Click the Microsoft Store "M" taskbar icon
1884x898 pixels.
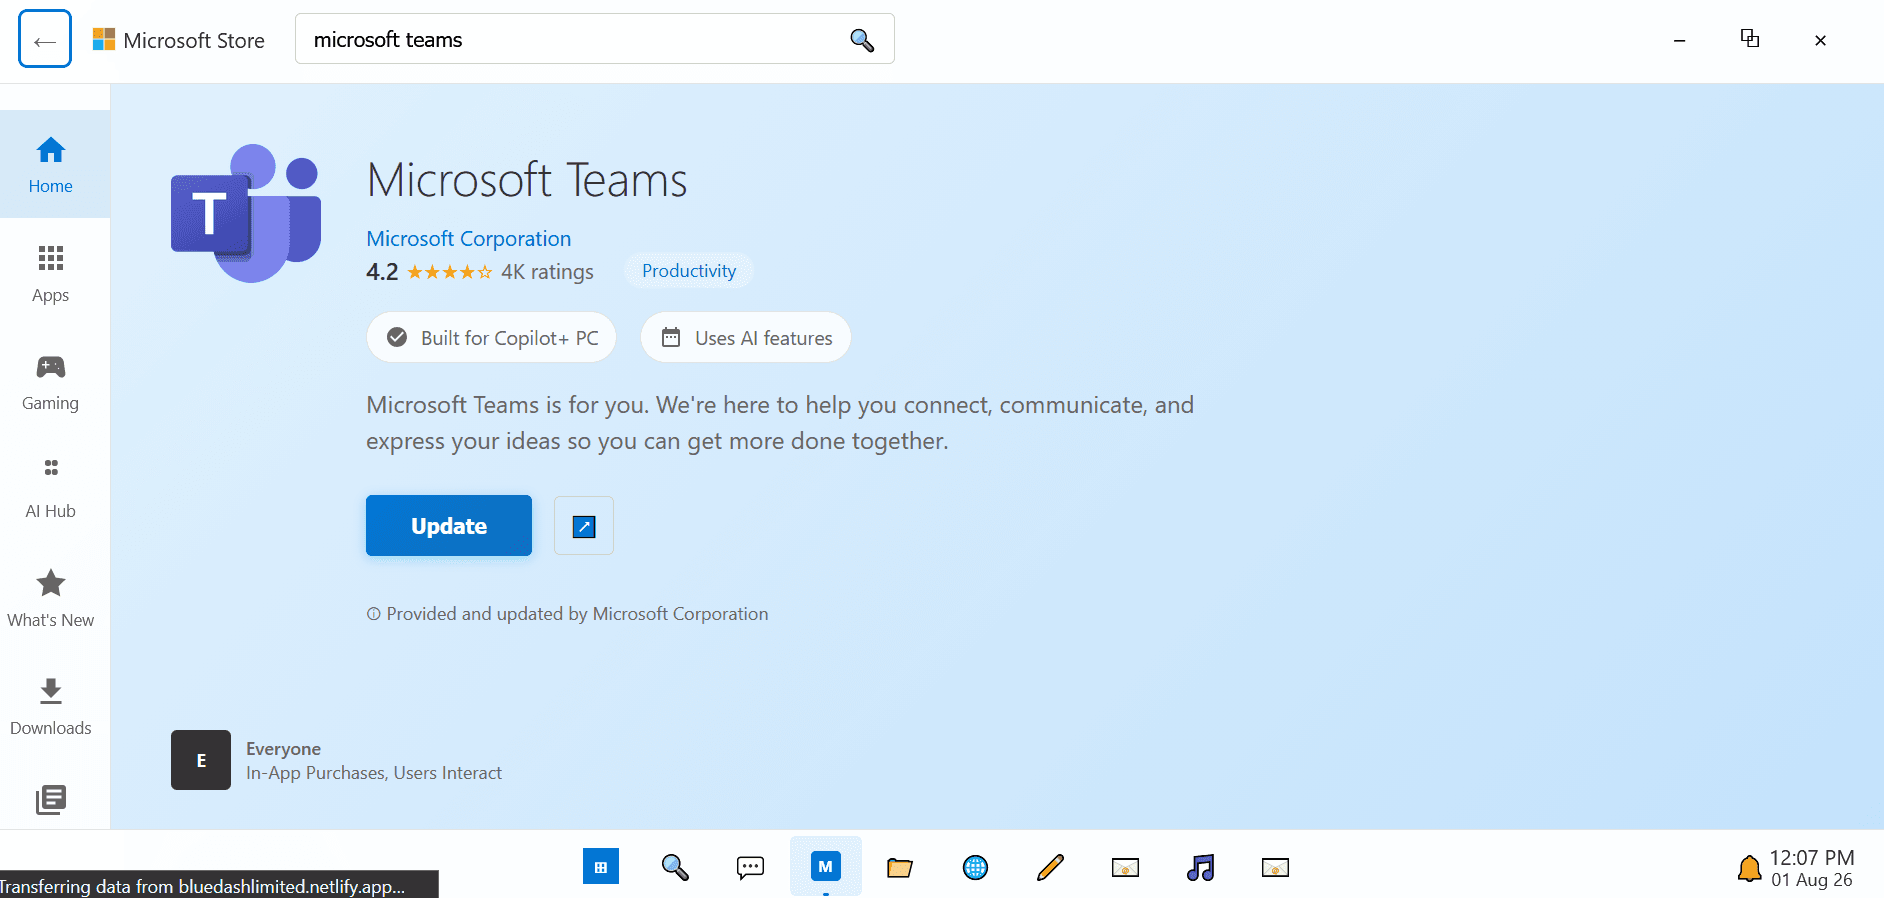coord(825,867)
